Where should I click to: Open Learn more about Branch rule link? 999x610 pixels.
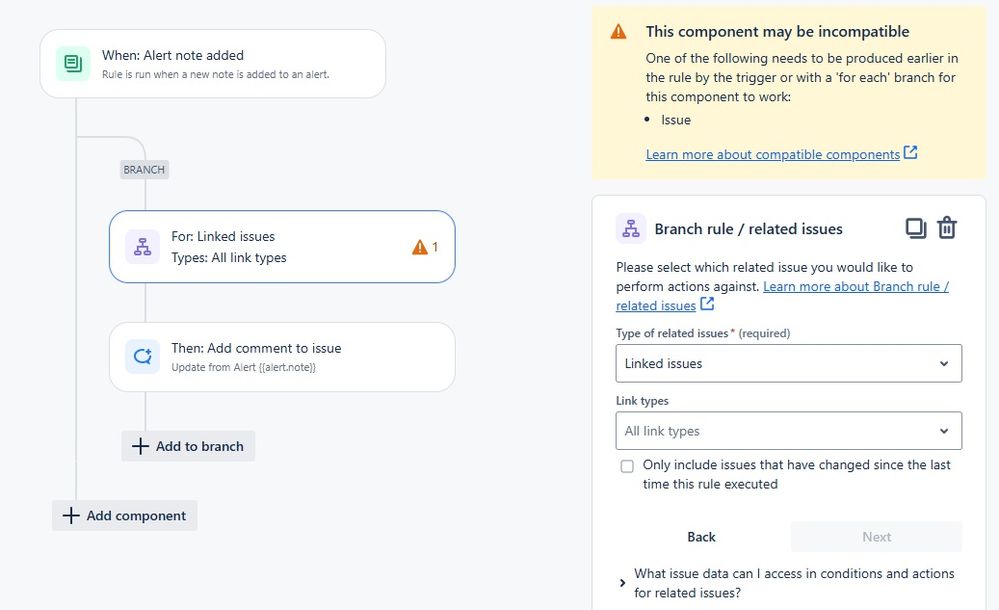point(855,287)
